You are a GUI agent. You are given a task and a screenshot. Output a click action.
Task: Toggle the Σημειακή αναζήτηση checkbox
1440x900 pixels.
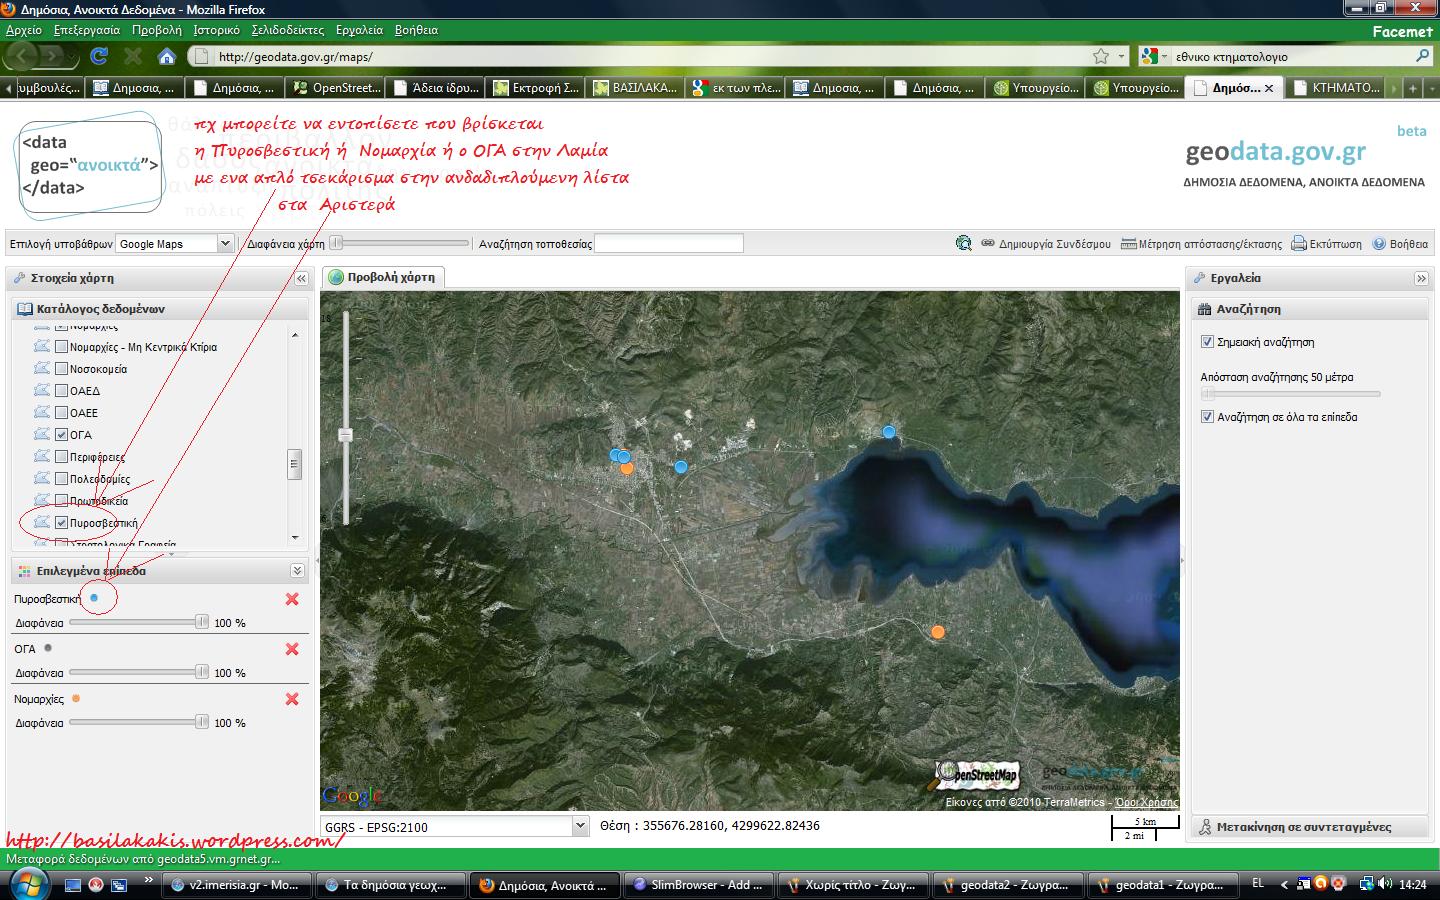tap(1207, 342)
